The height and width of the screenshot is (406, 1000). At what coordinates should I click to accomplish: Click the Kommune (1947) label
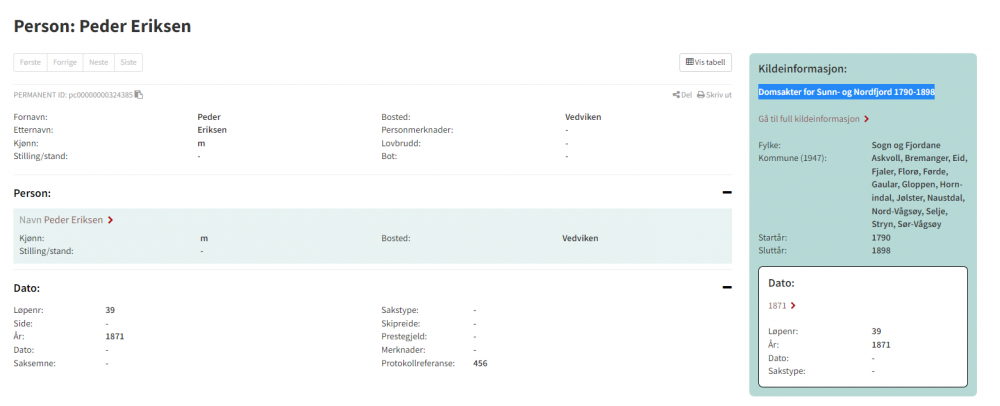[x=792, y=158]
